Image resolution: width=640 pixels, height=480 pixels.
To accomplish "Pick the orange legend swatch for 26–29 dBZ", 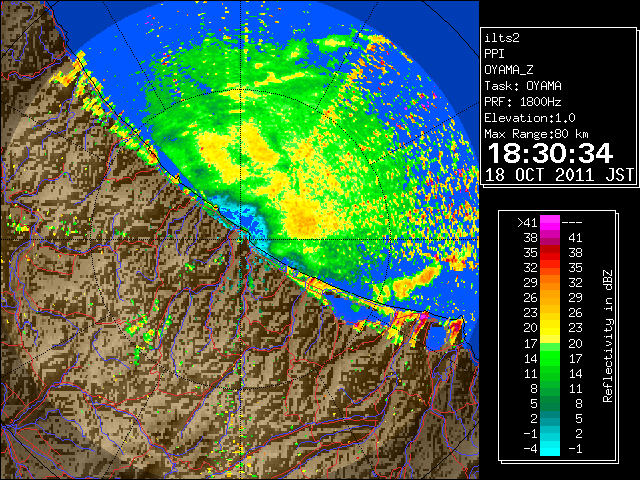I will pyautogui.click(x=550, y=298).
